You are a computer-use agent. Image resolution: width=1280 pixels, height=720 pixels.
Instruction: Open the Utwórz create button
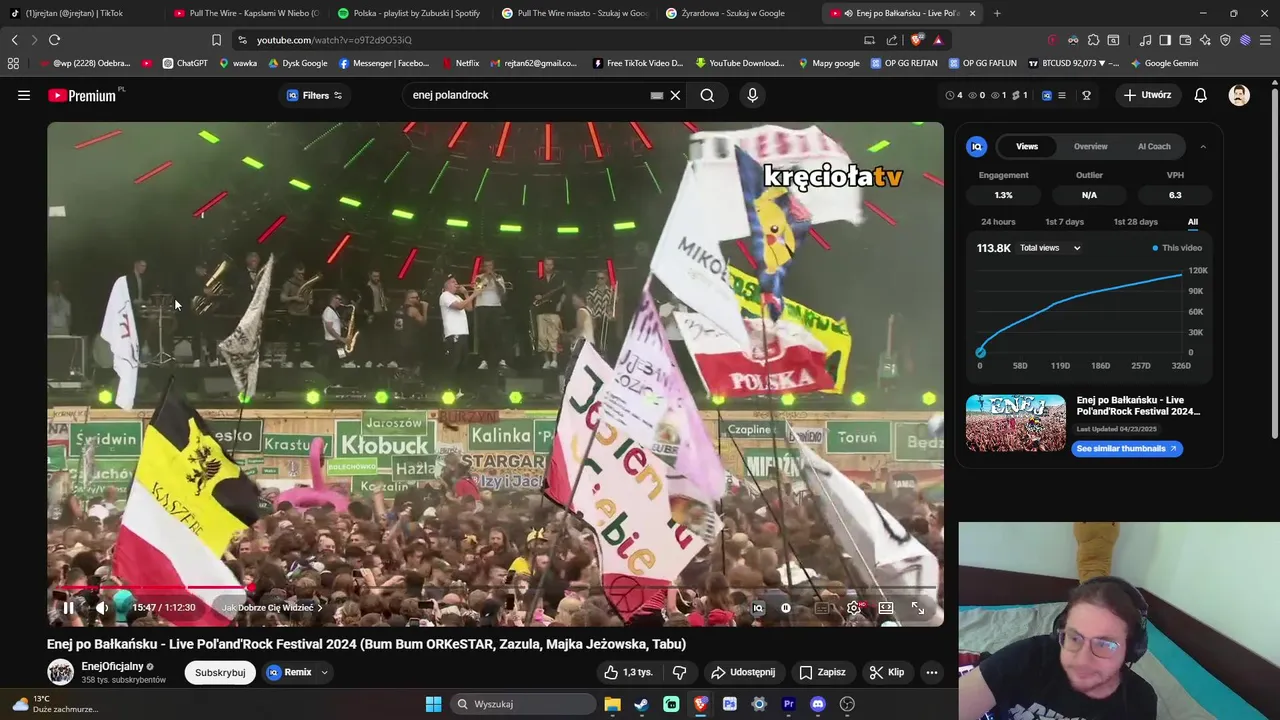1147,95
